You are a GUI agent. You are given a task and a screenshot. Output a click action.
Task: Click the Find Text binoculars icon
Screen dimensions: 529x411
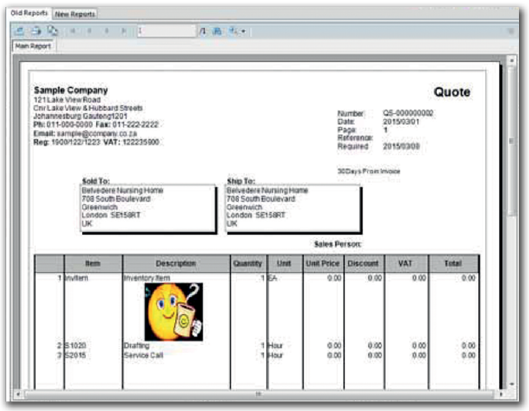click(218, 31)
